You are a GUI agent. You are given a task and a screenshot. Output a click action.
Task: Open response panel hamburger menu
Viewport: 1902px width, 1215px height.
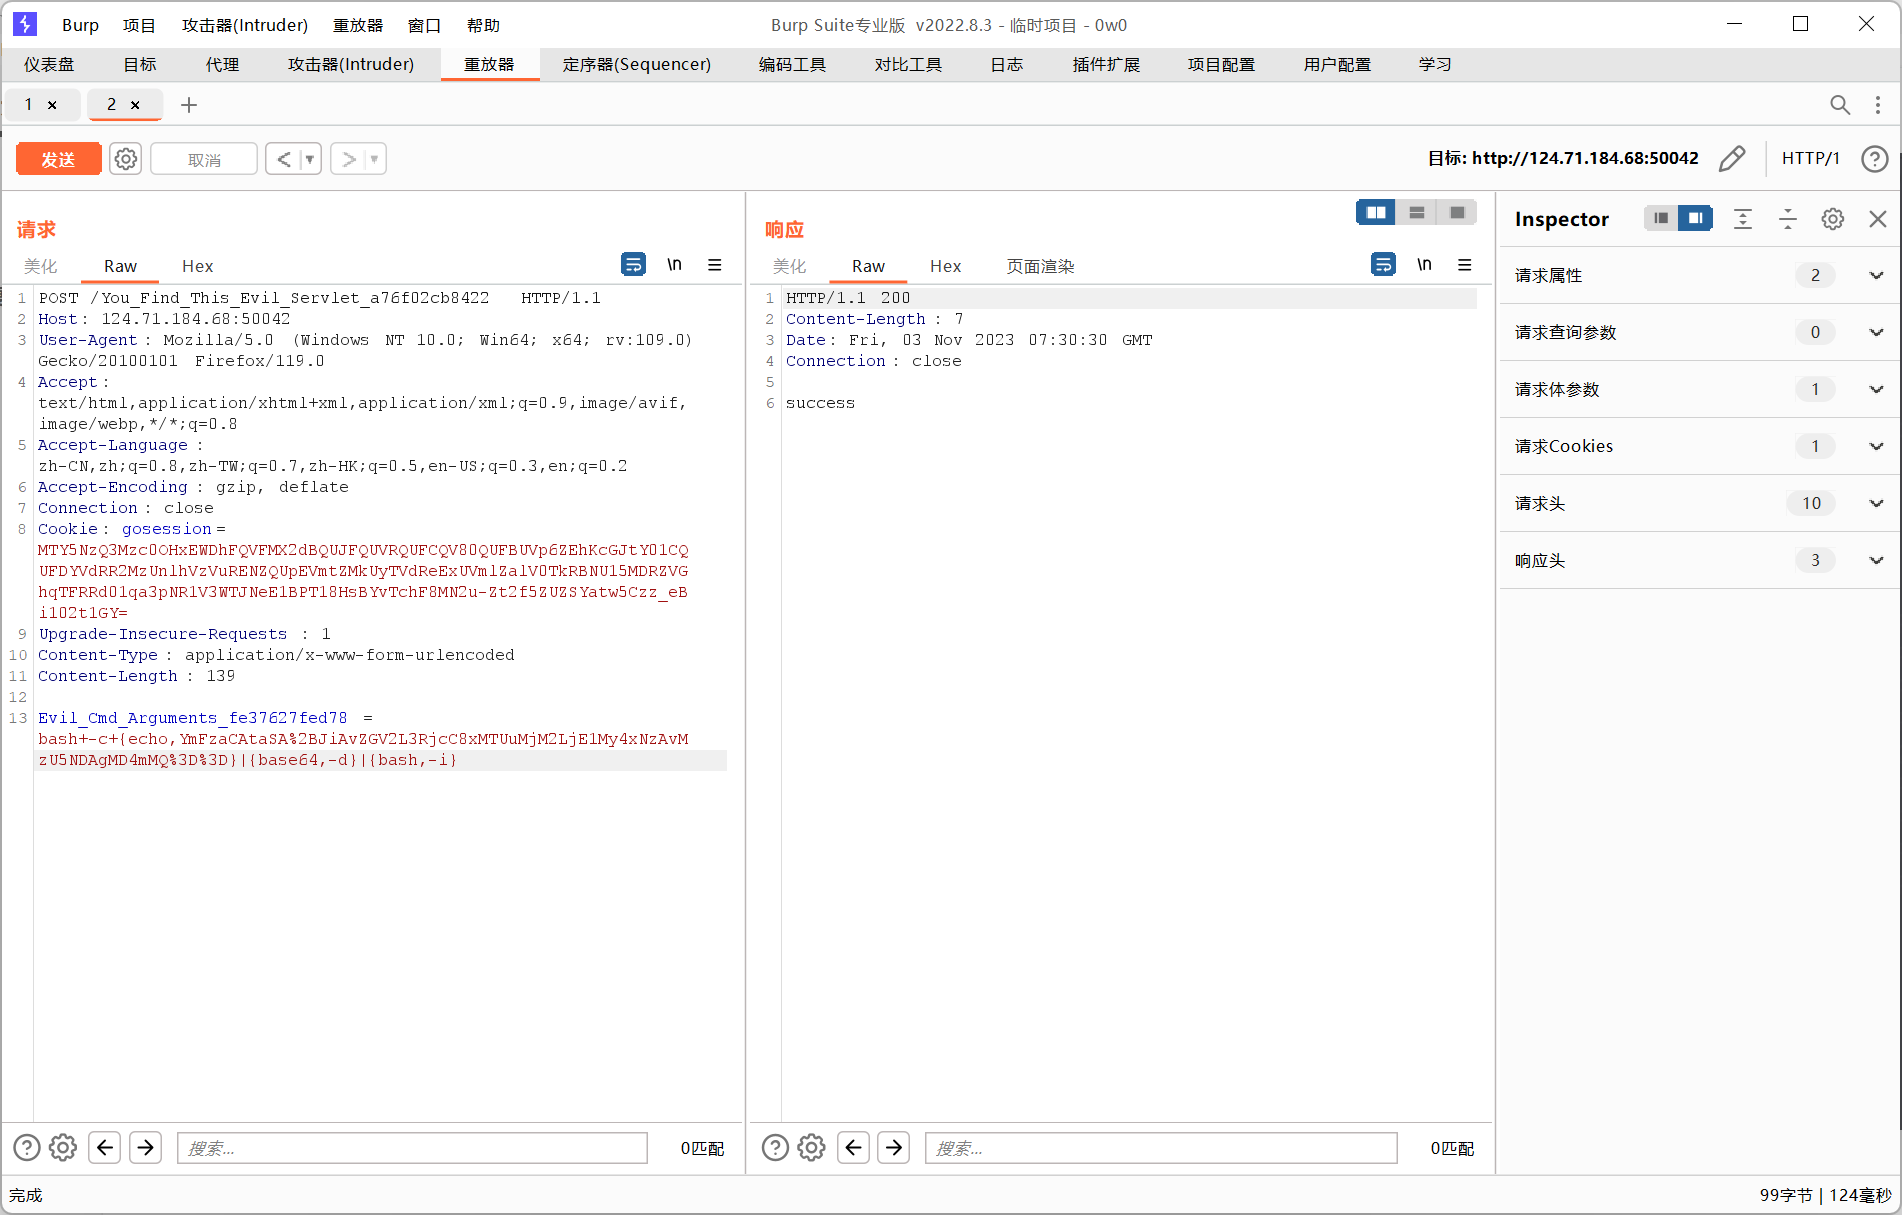point(1465,265)
